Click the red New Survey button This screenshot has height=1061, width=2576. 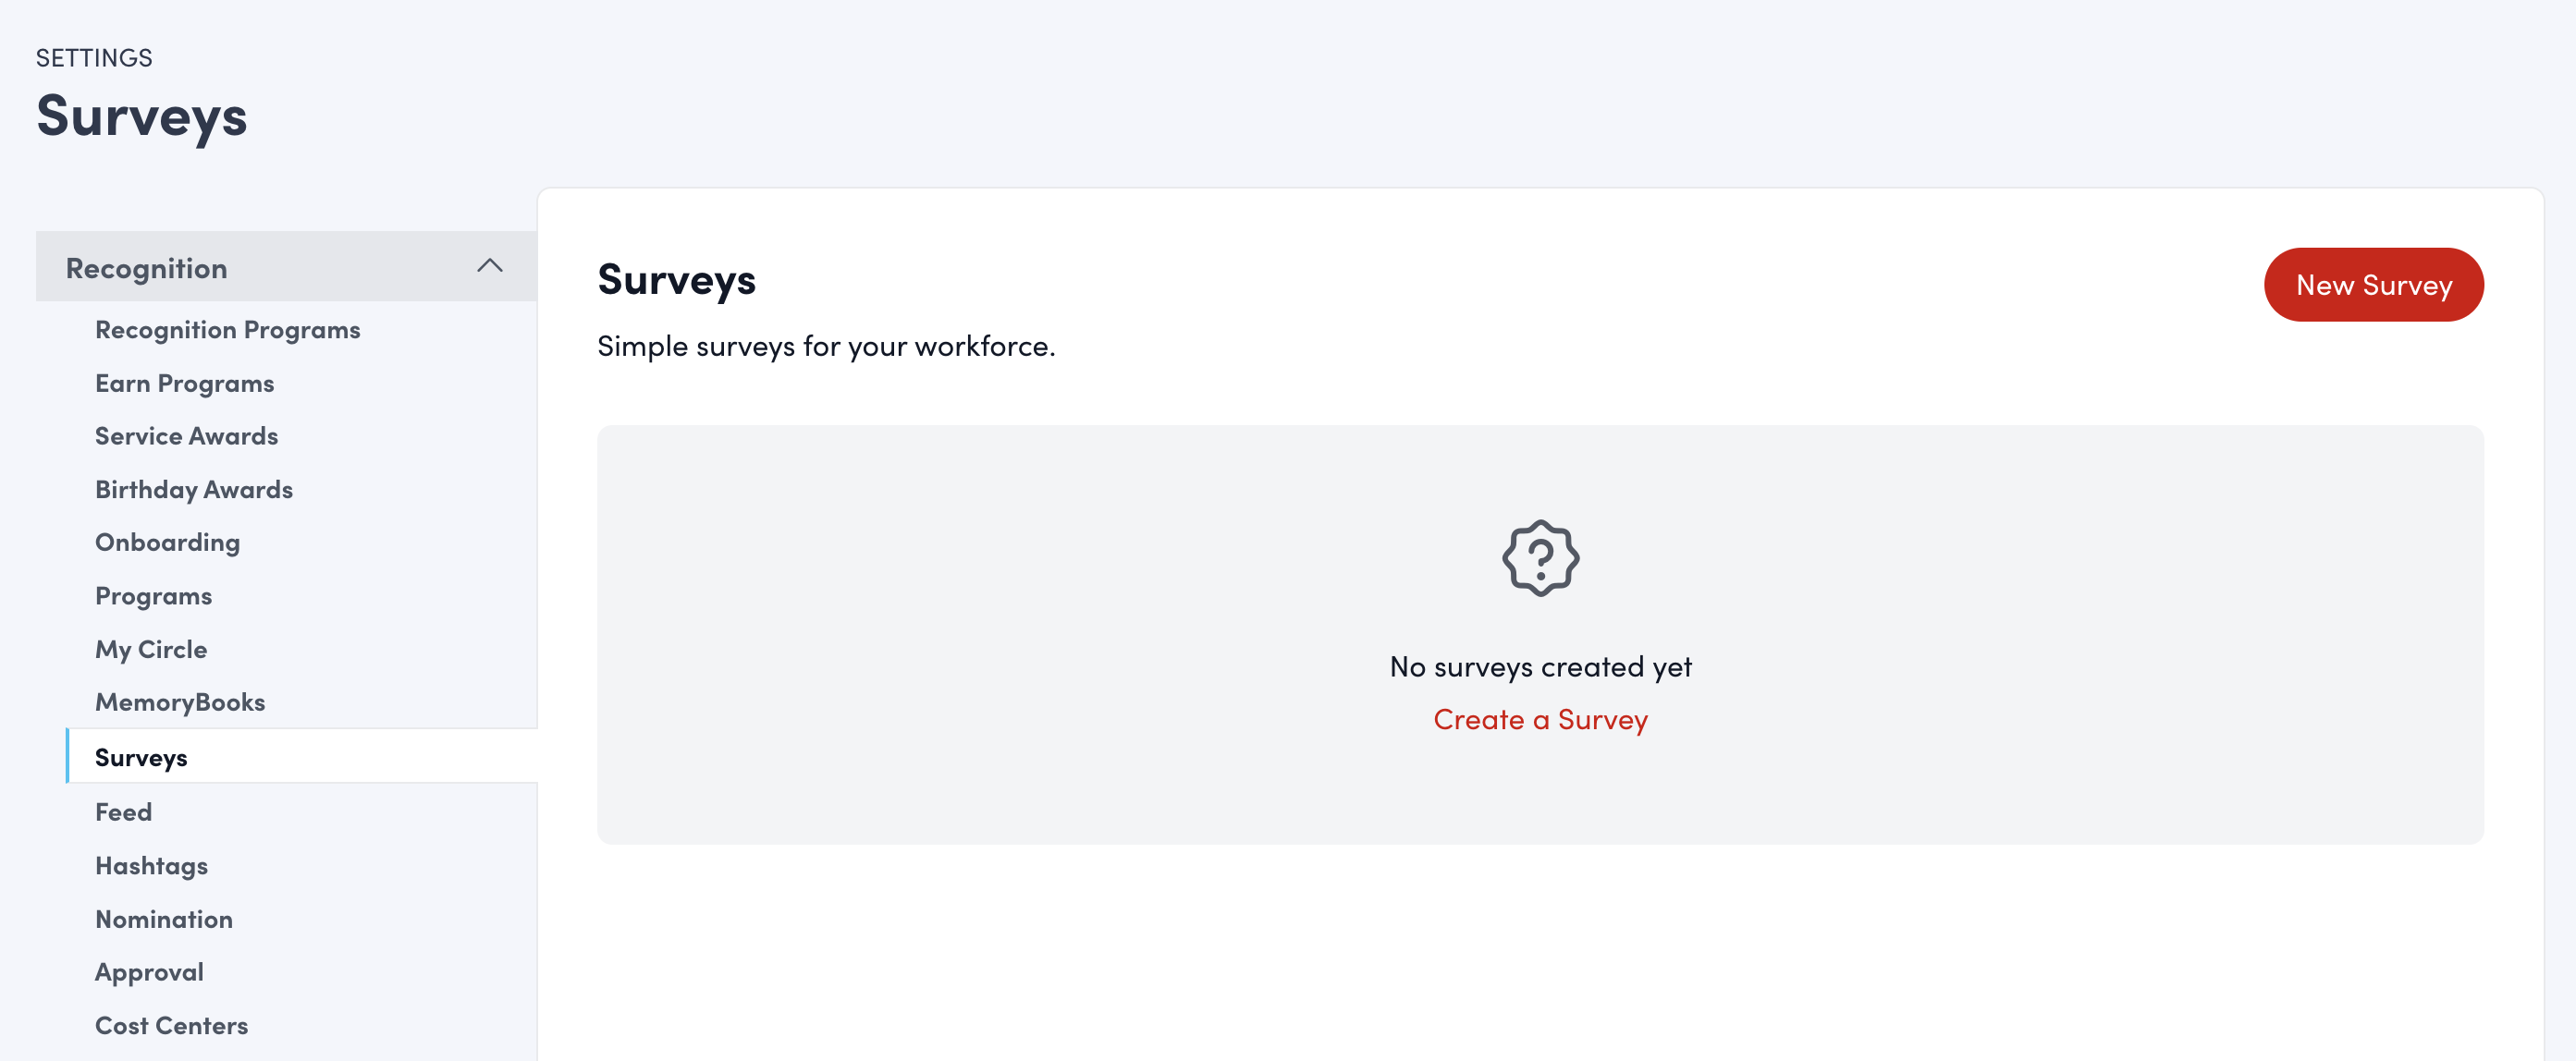tap(2374, 284)
